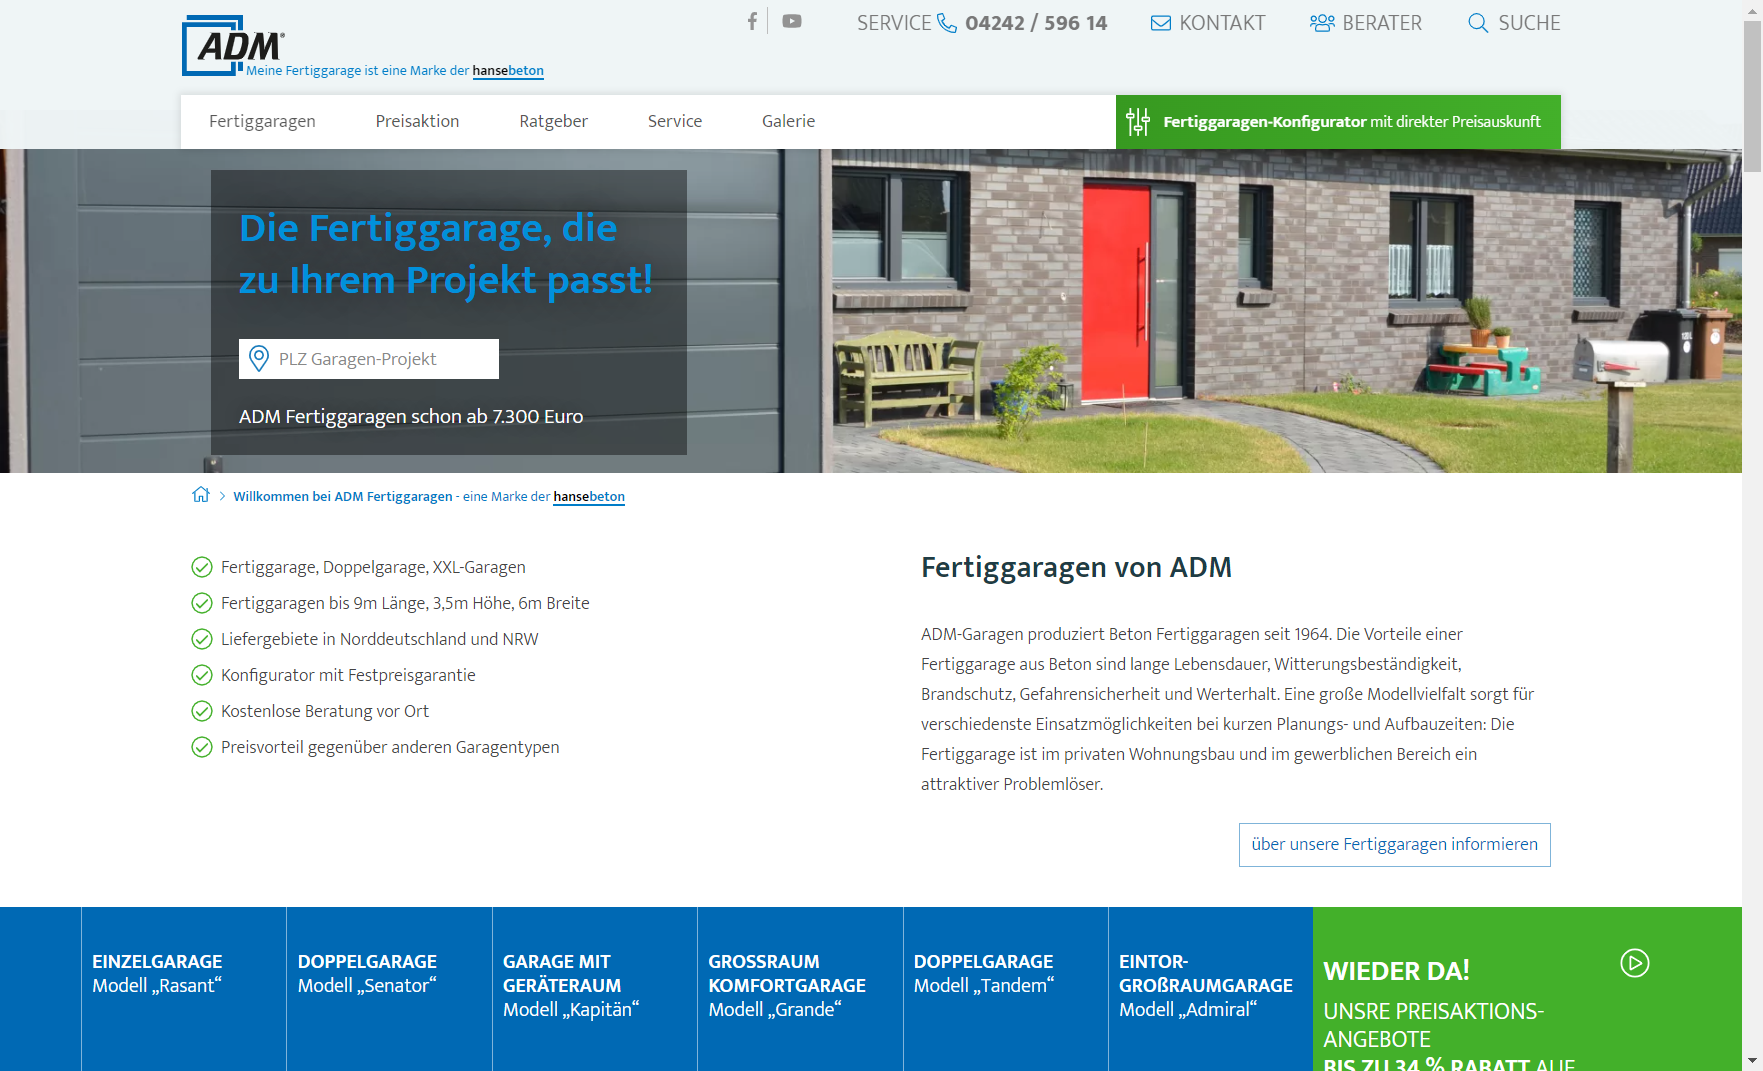Click checkmark icon beside Fertiggarage, Doppelgarage, XXL-Garagen
The width and height of the screenshot is (1763, 1071).
[x=202, y=568]
